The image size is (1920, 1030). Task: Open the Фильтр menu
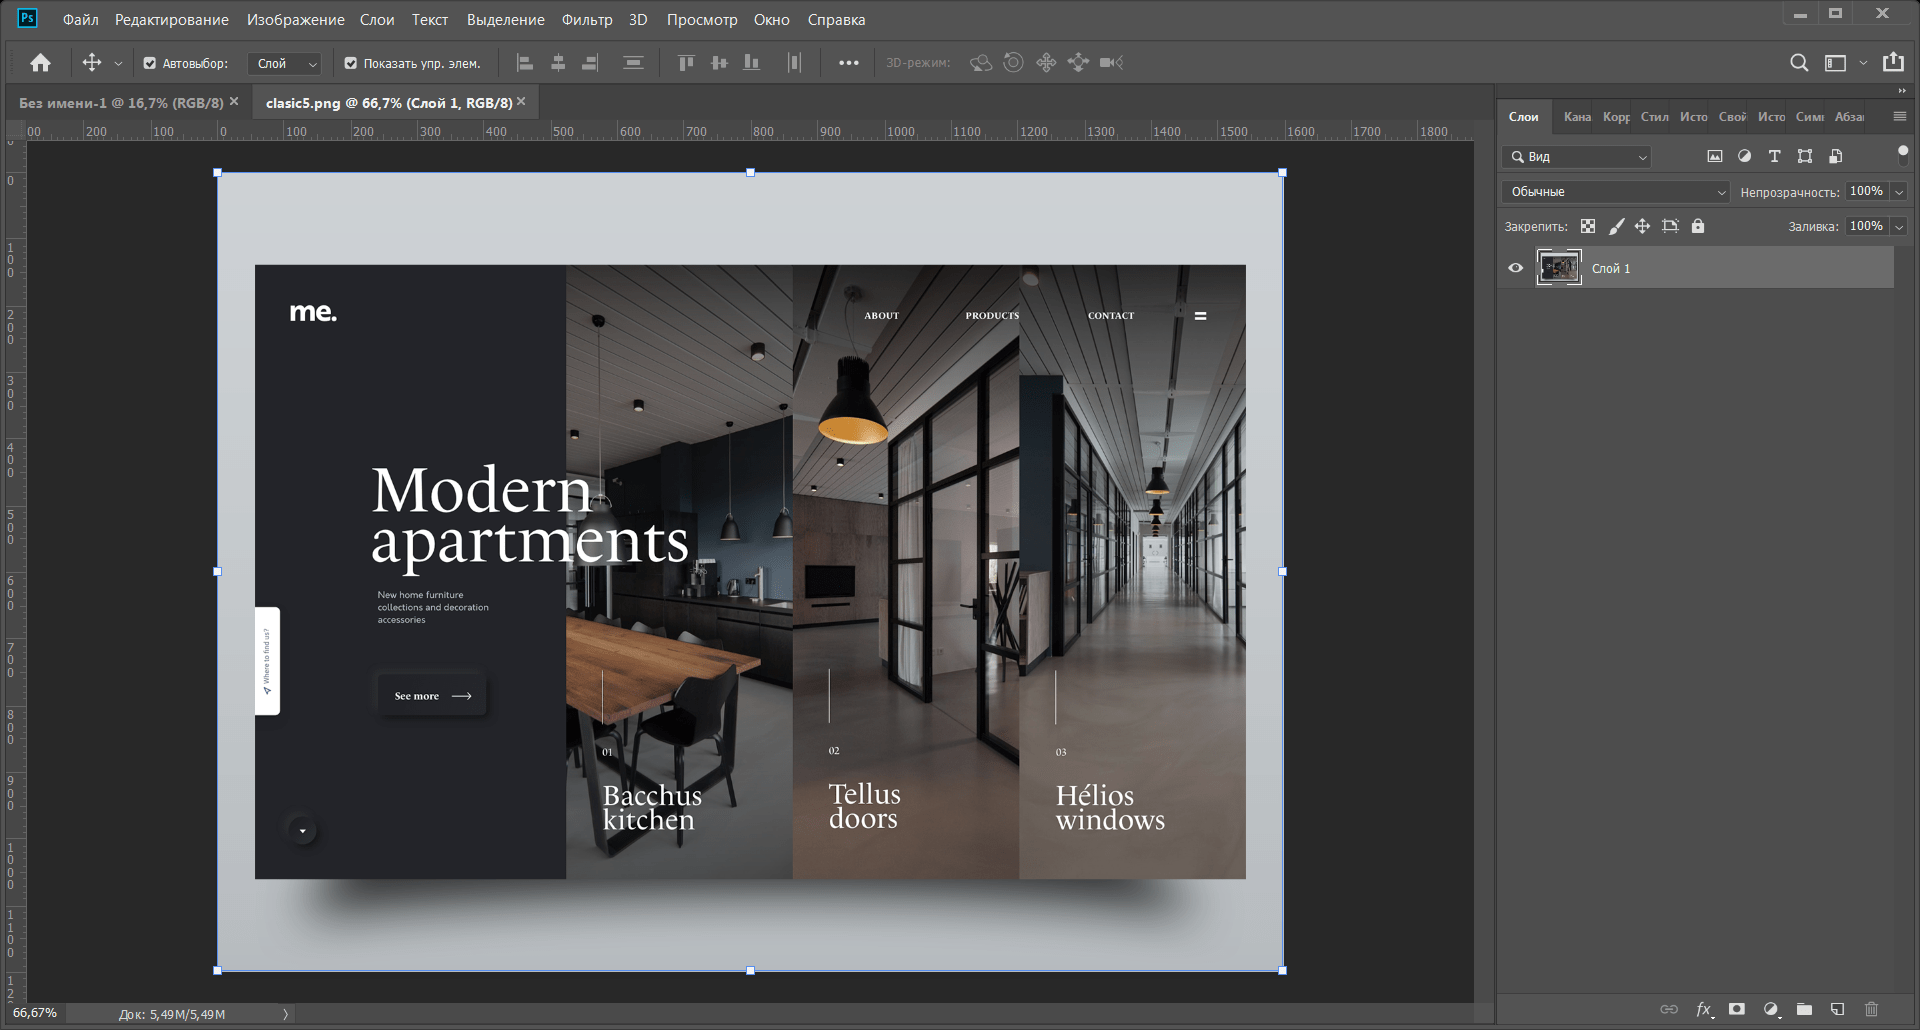tap(586, 20)
